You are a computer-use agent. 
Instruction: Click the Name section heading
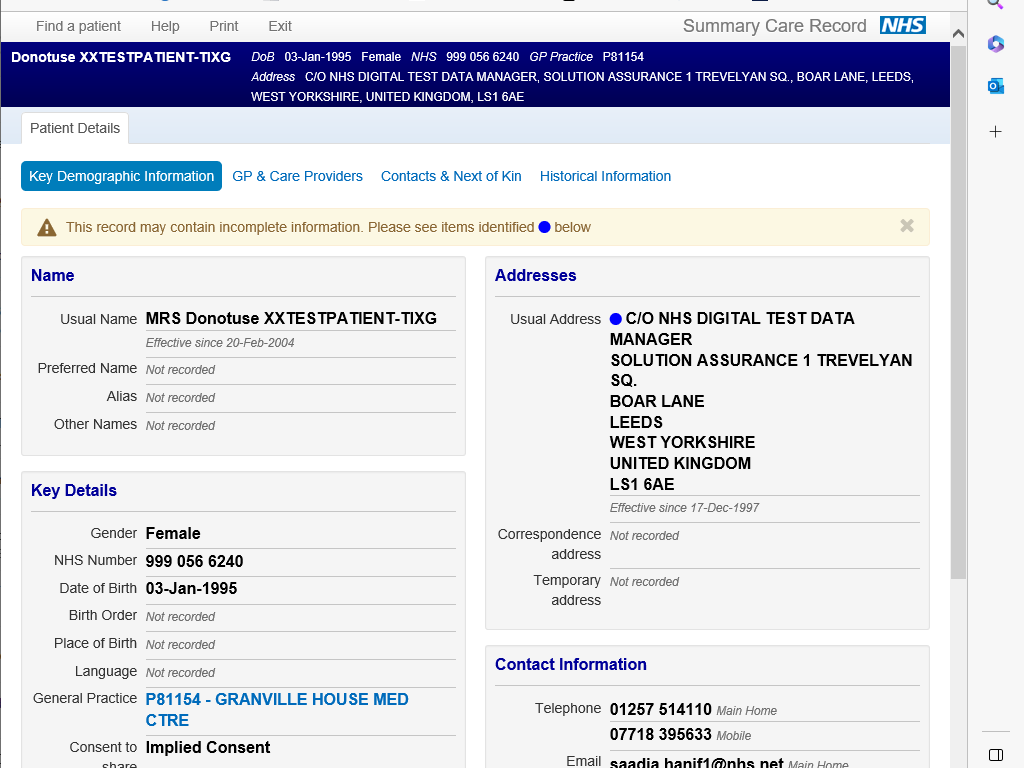tap(53, 276)
